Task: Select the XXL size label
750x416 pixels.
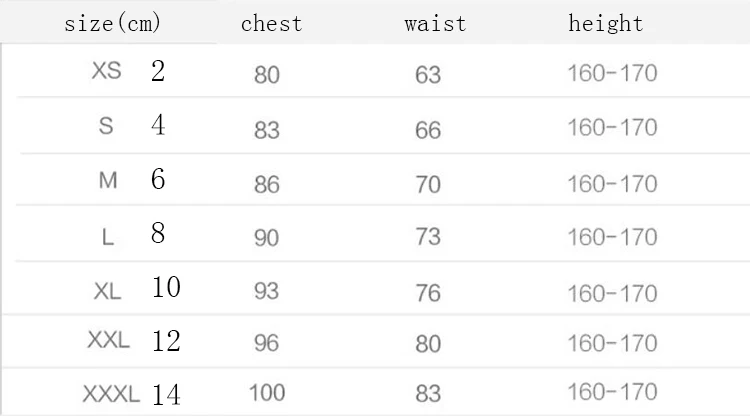Action: 108,341
